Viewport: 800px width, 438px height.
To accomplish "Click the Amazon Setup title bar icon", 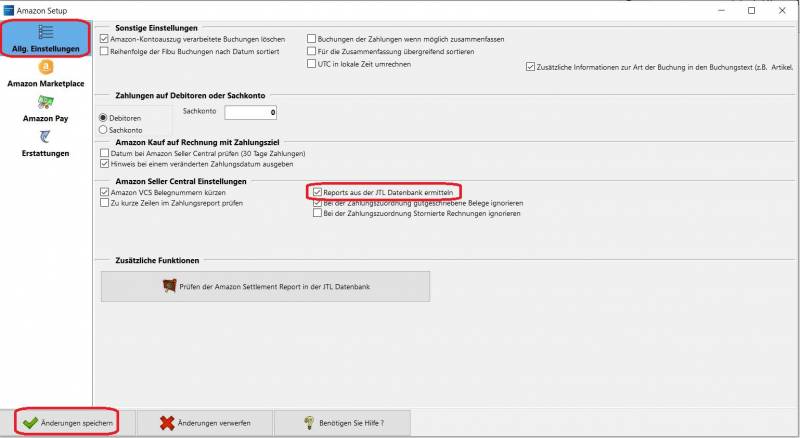I will click(9, 9).
